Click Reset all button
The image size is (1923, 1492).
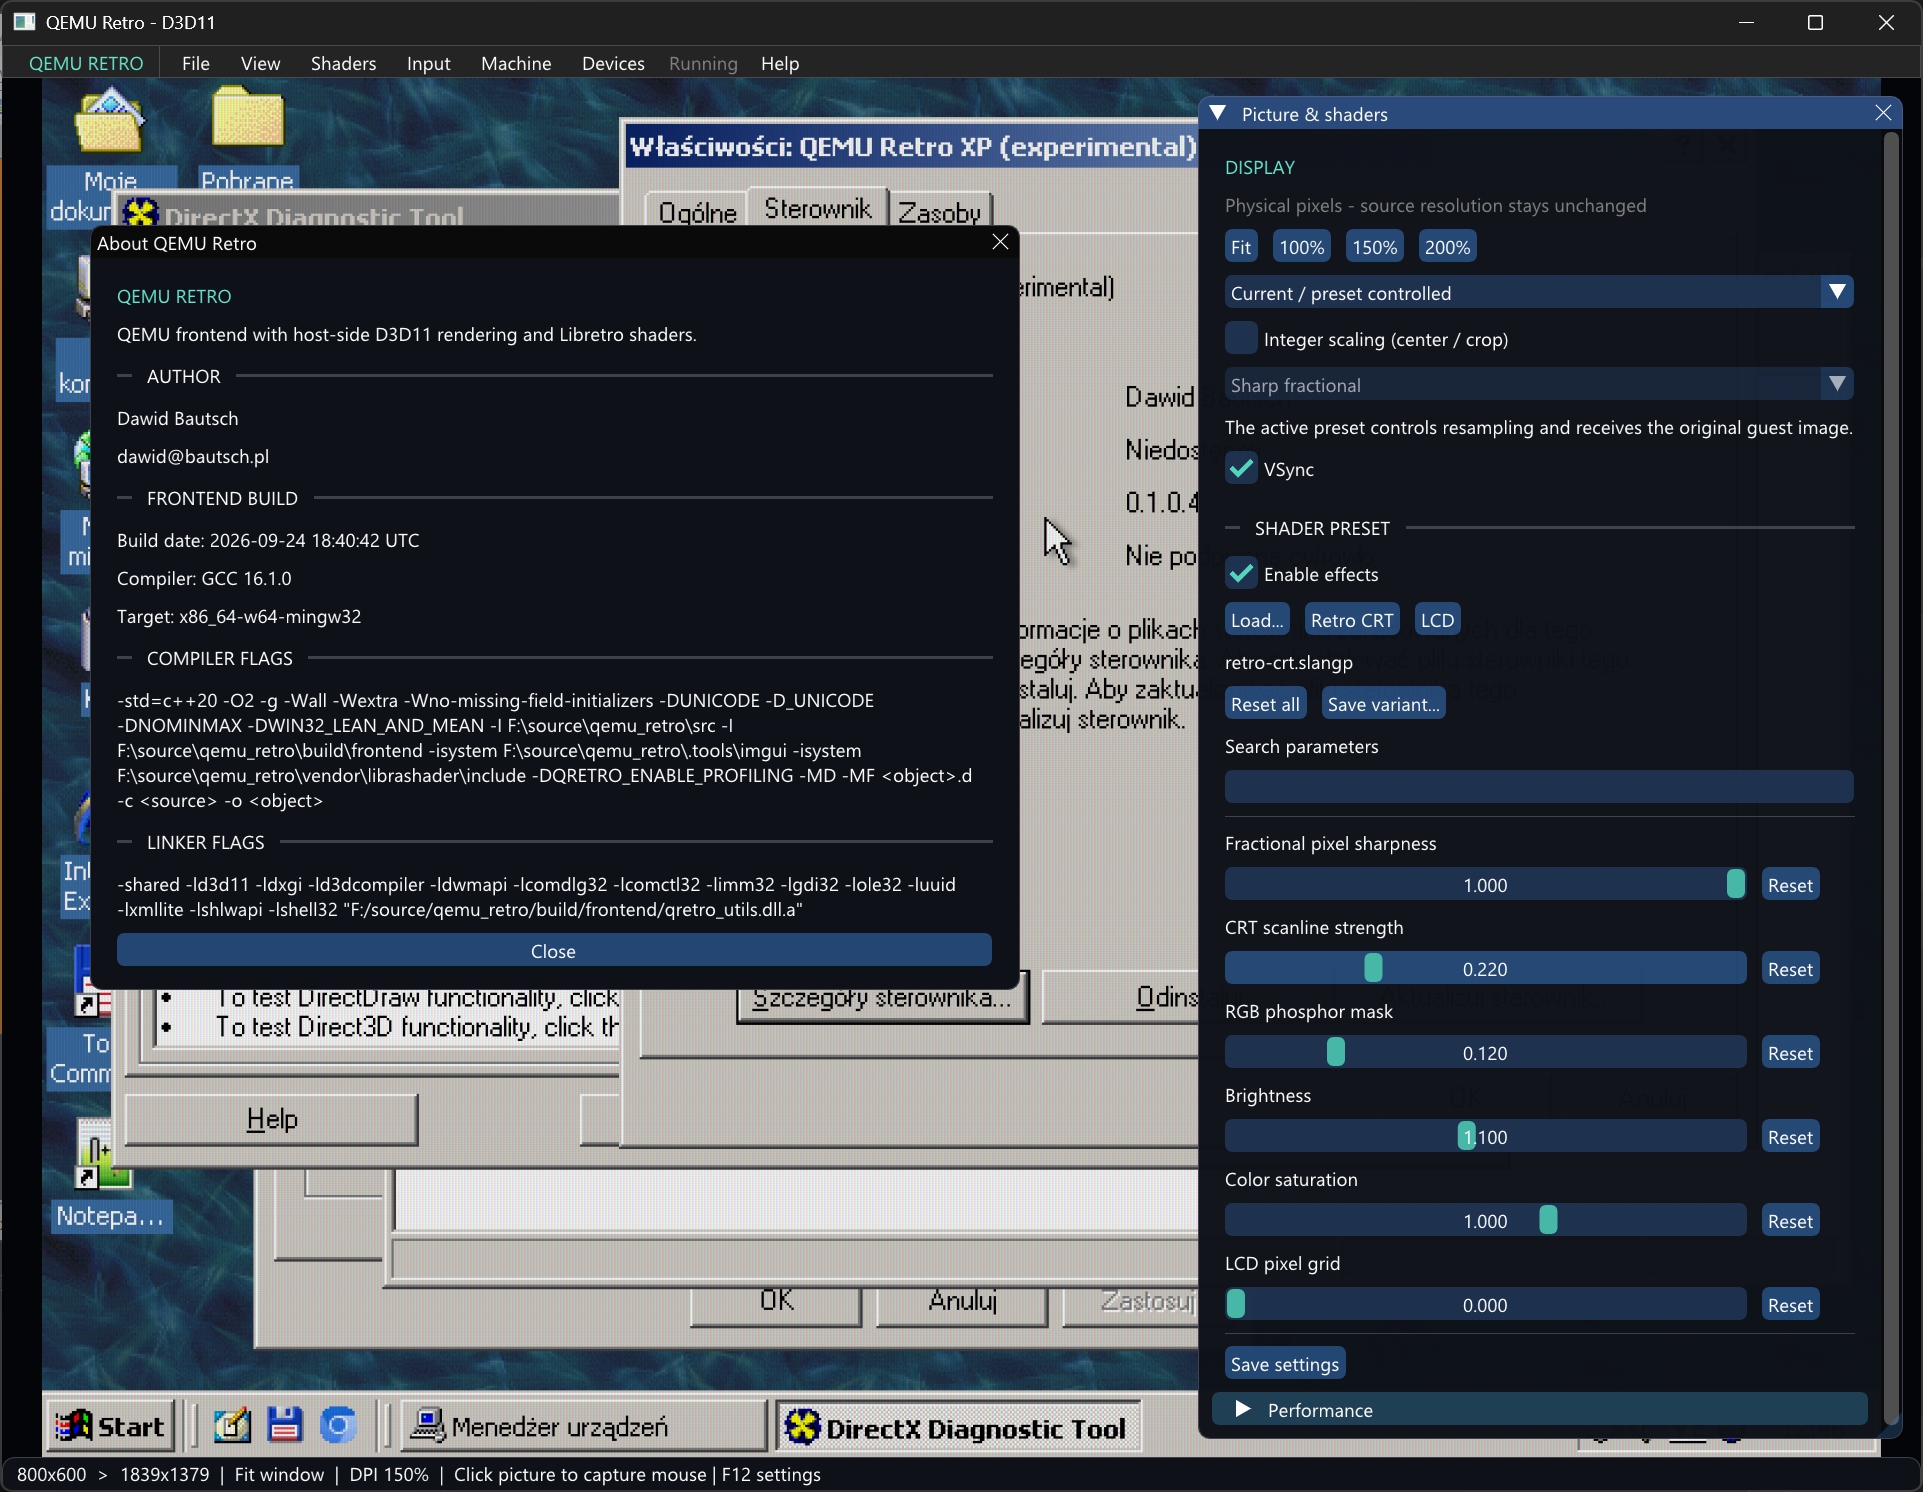(1265, 703)
